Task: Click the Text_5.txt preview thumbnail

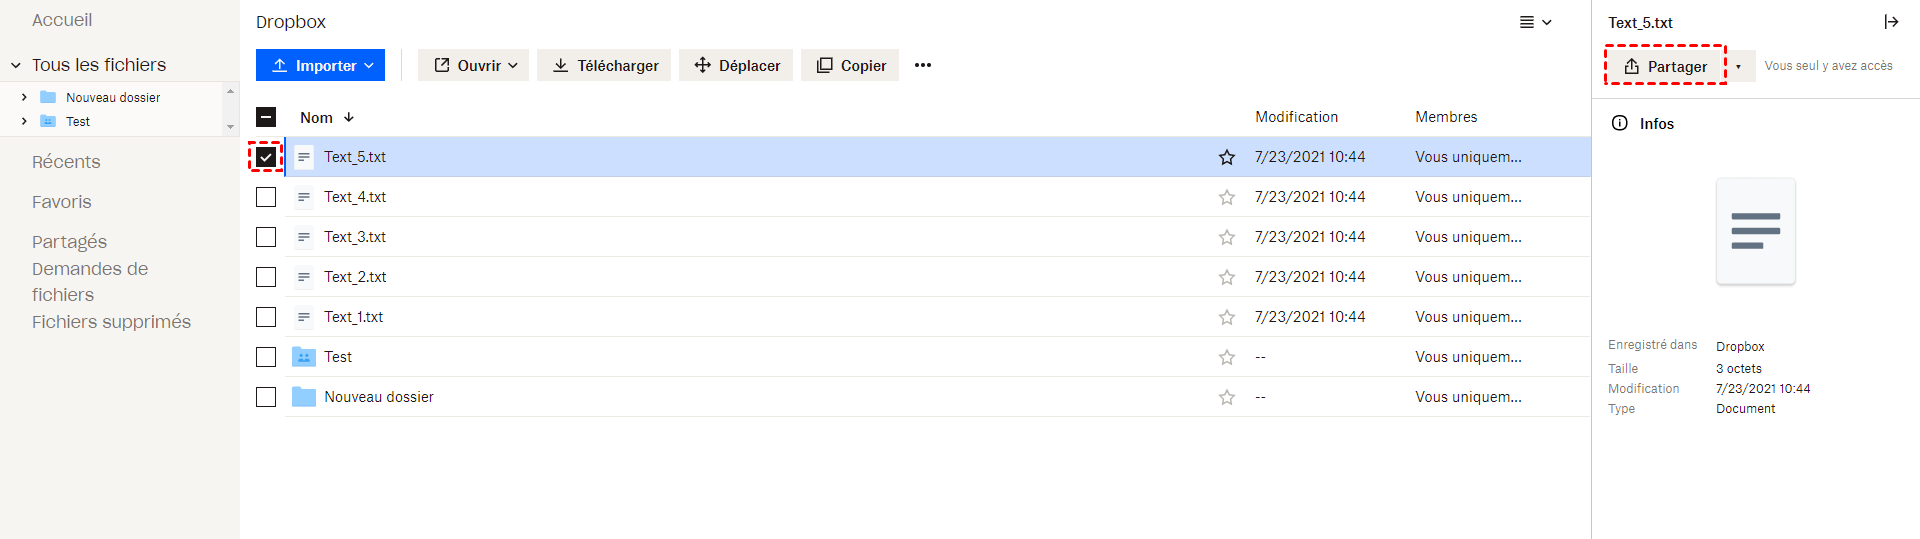Action: tap(1755, 231)
